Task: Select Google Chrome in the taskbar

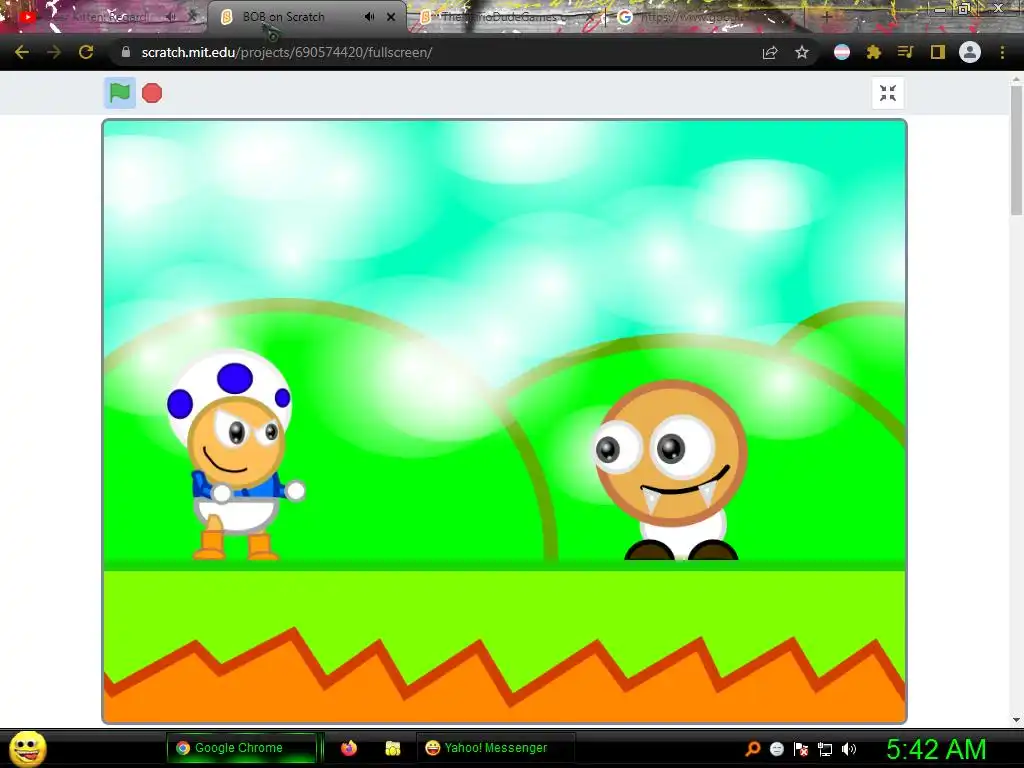Action: point(242,748)
